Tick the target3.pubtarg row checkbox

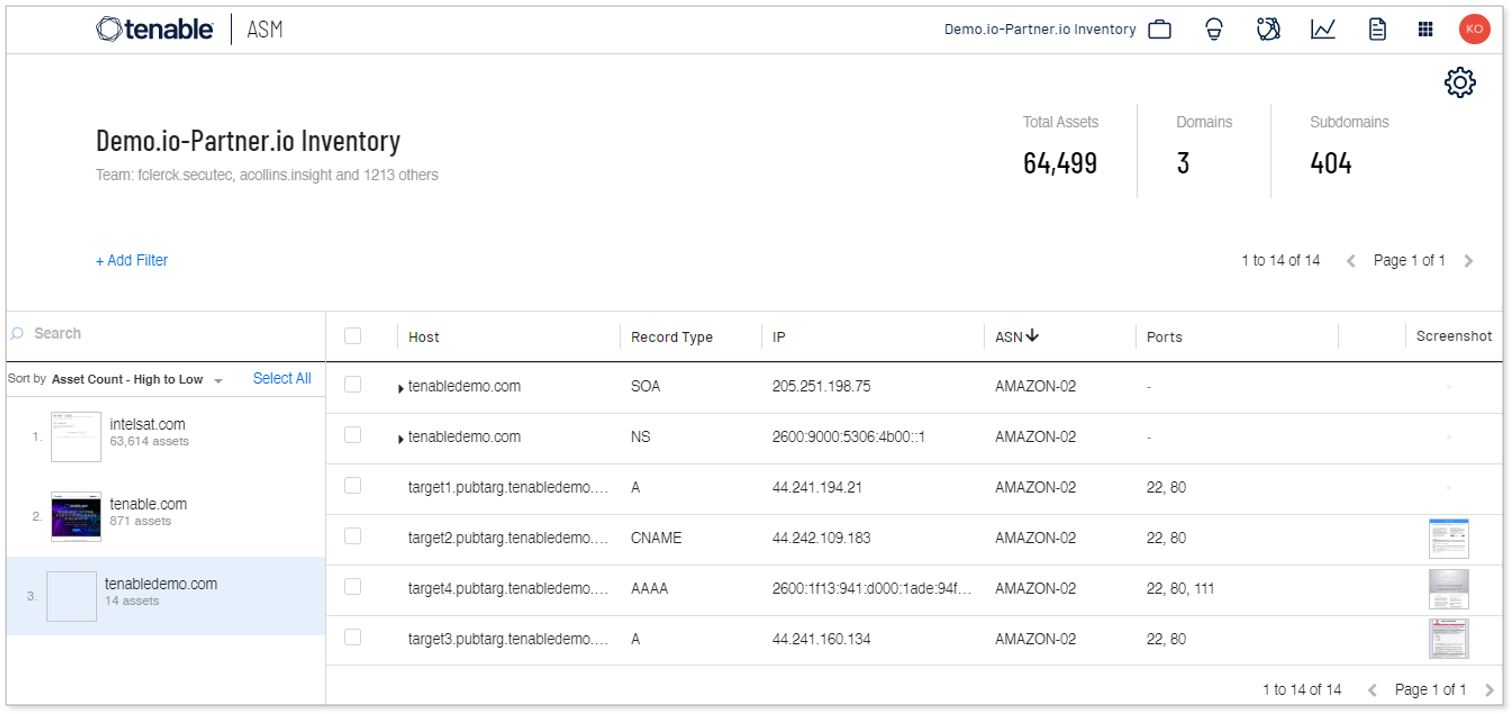click(352, 638)
